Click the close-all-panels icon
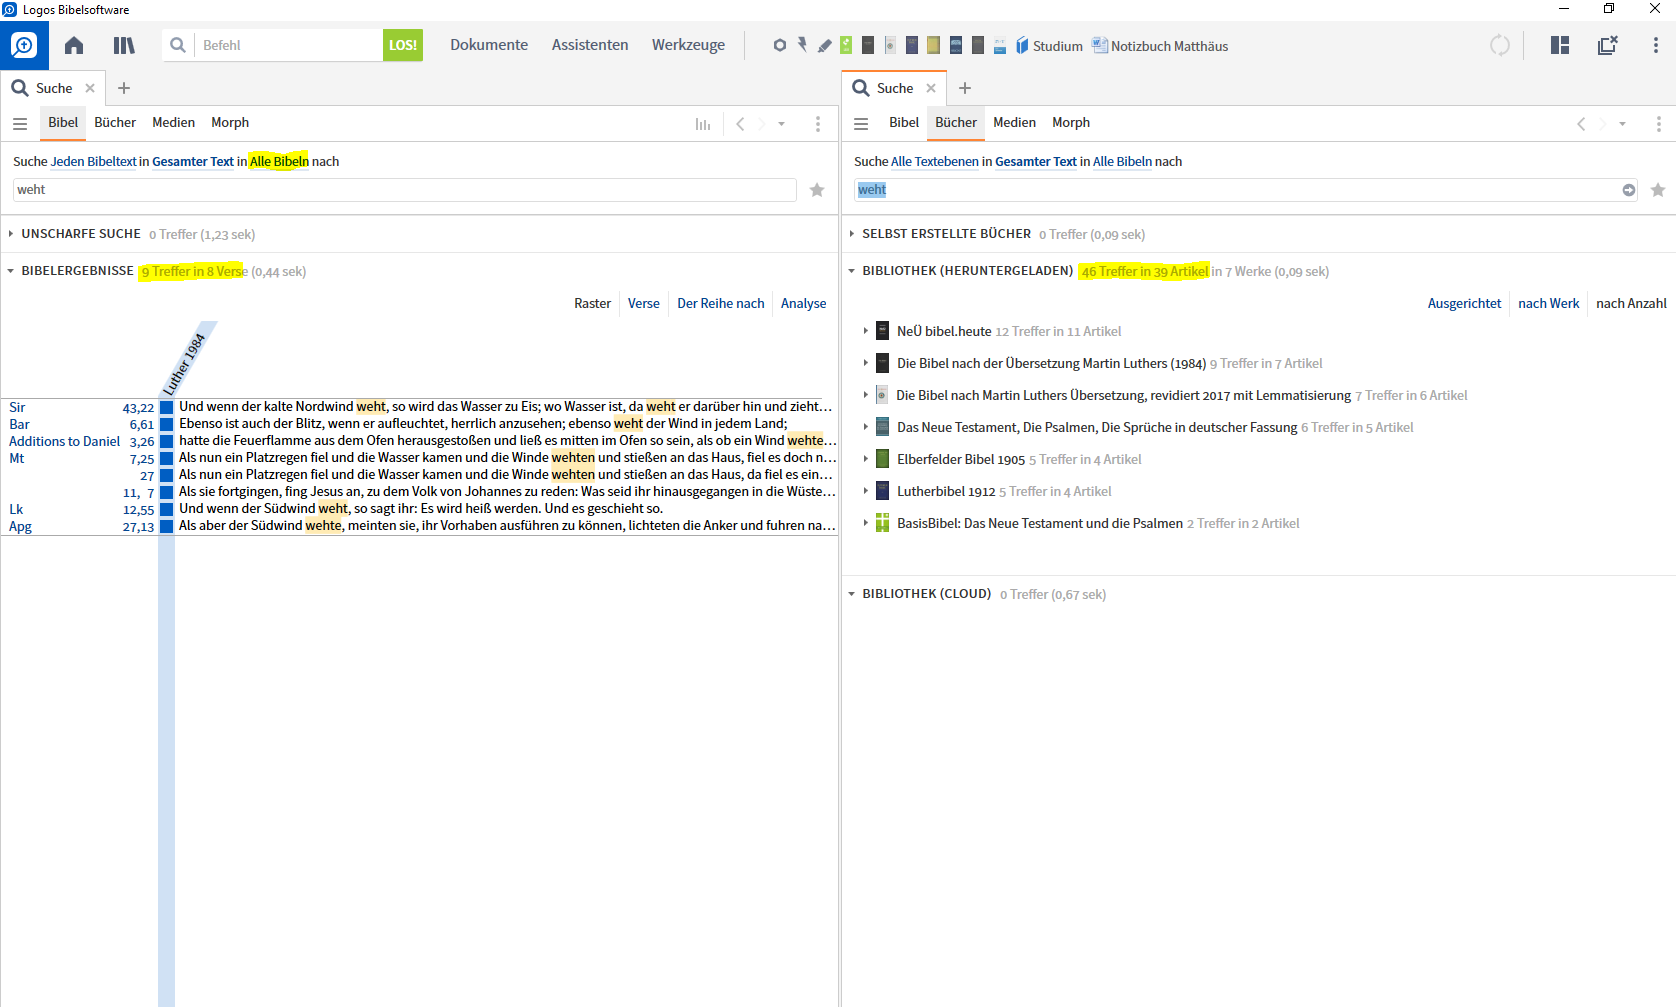Image resolution: width=1676 pixels, height=1007 pixels. tap(1608, 45)
